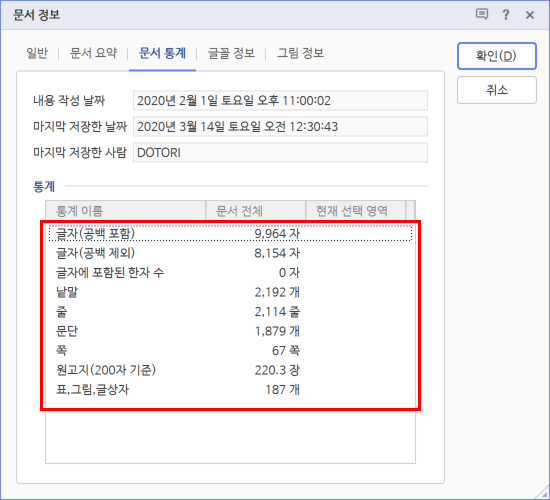The height and width of the screenshot is (500, 550).
Task: Click the 현재 선택 영역 column header
Action: tap(356, 211)
